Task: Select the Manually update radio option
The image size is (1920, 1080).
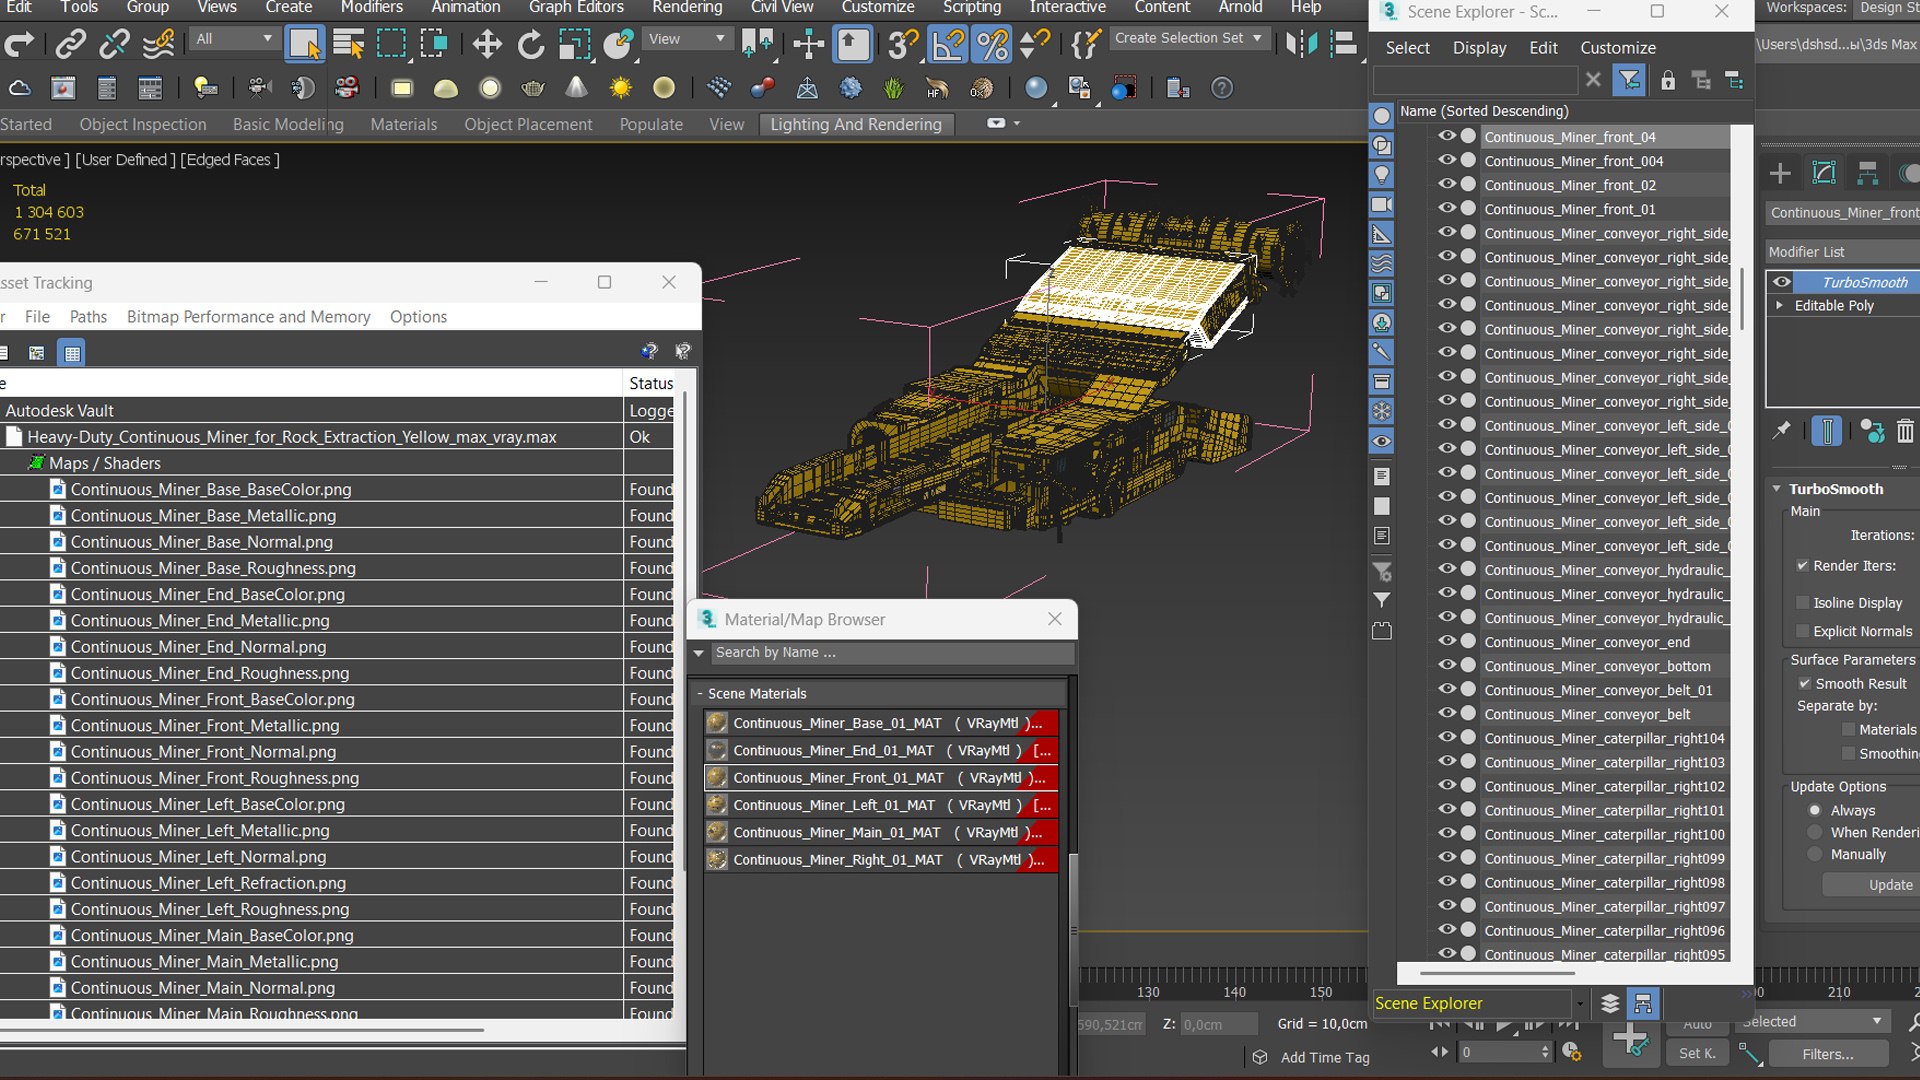Action: click(1815, 854)
